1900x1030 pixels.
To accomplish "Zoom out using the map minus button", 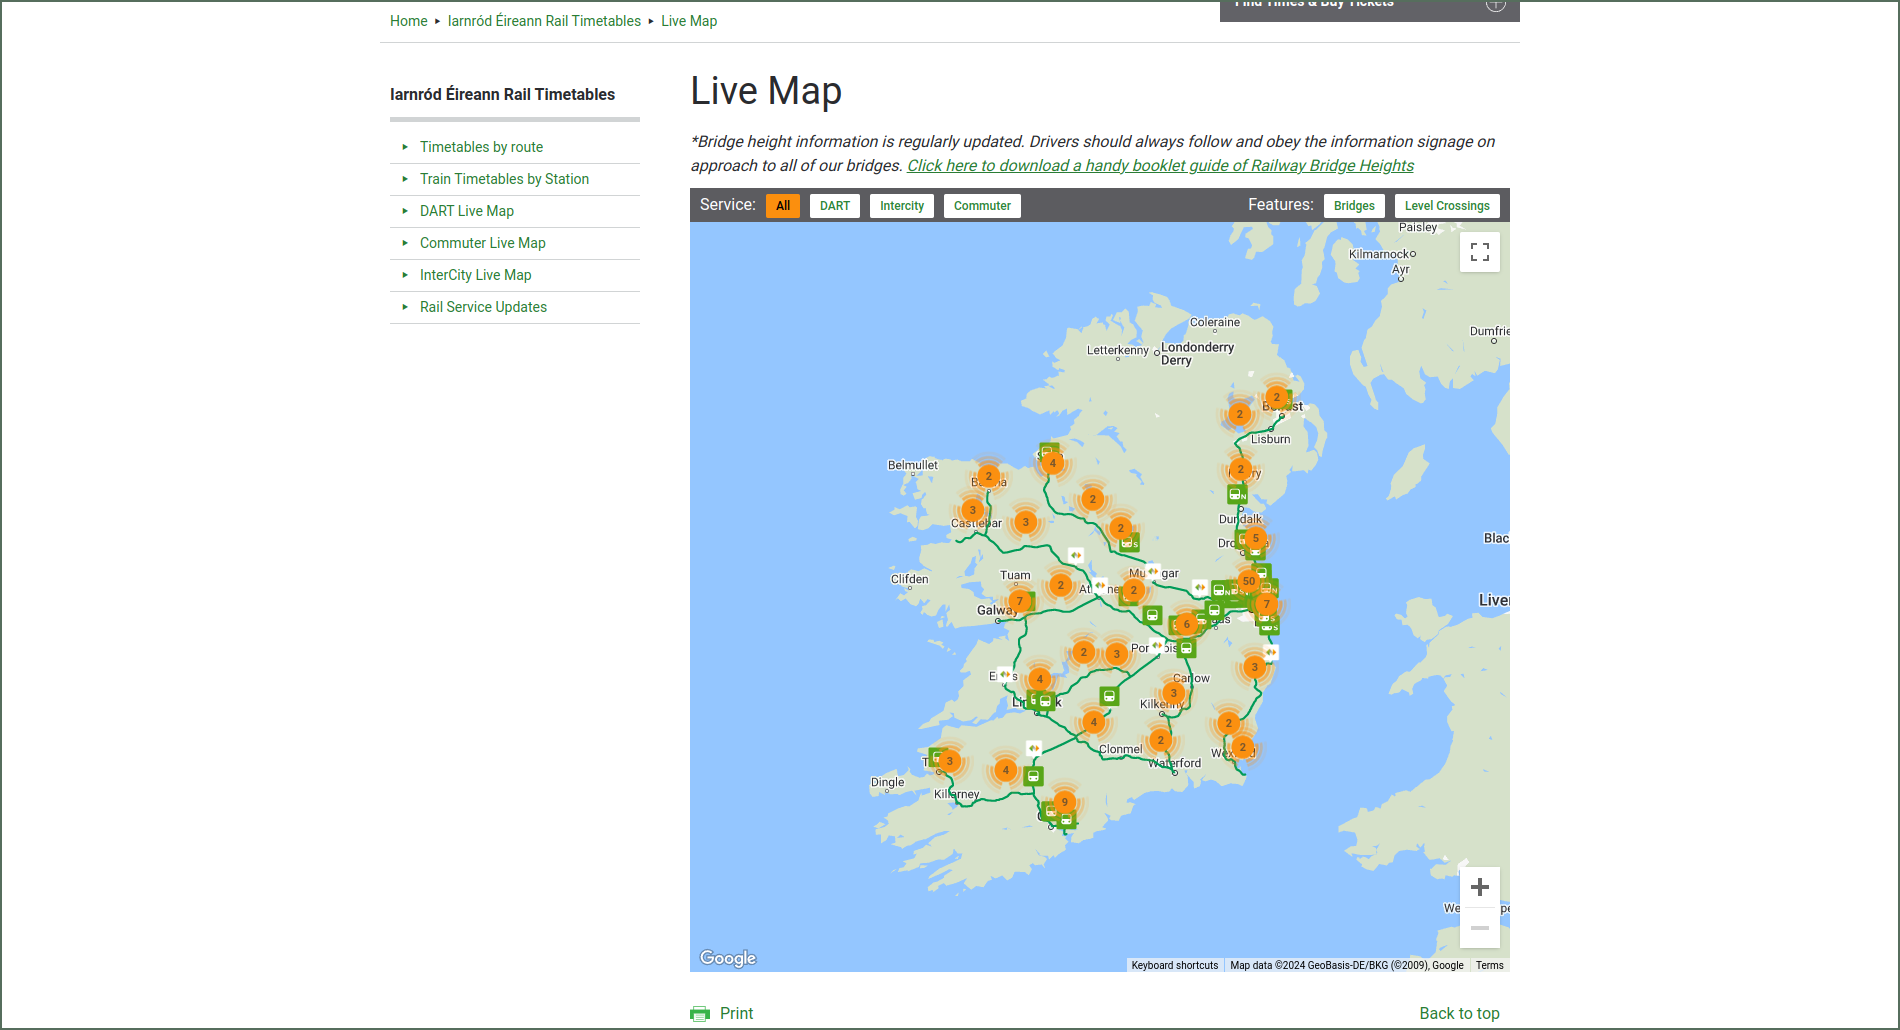I will coord(1480,928).
